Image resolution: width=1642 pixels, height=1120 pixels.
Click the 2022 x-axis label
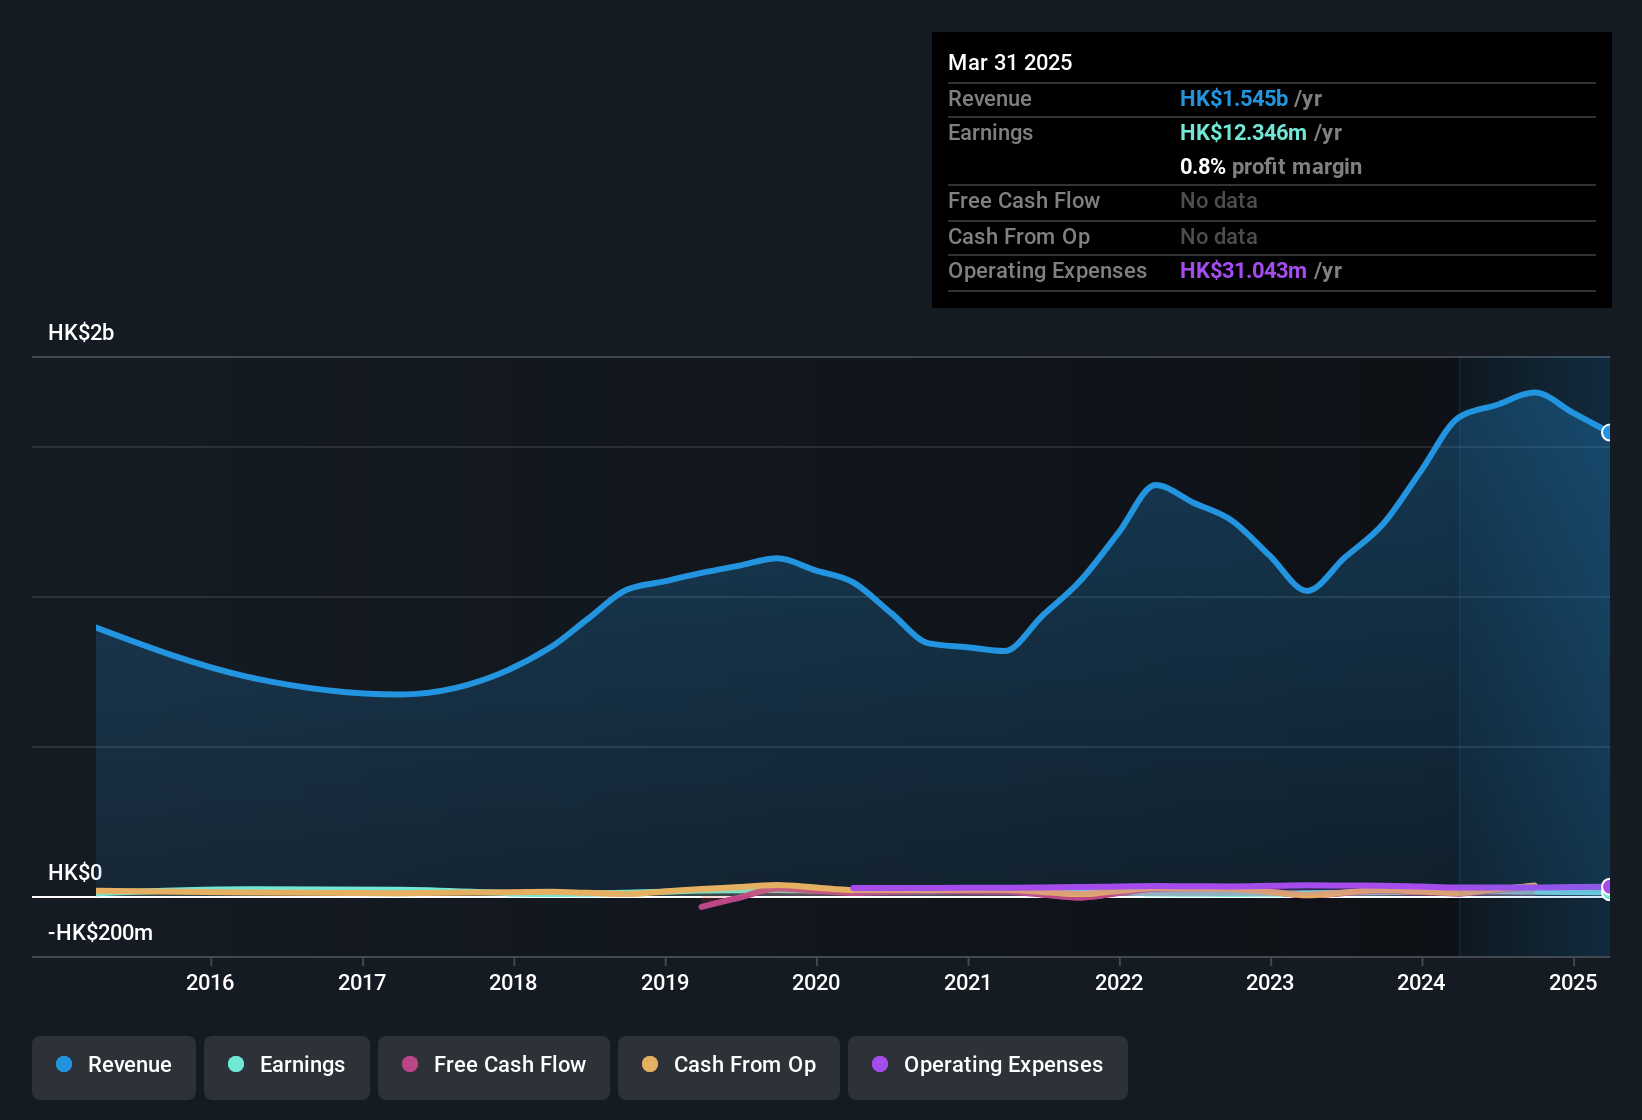click(x=1119, y=982)
